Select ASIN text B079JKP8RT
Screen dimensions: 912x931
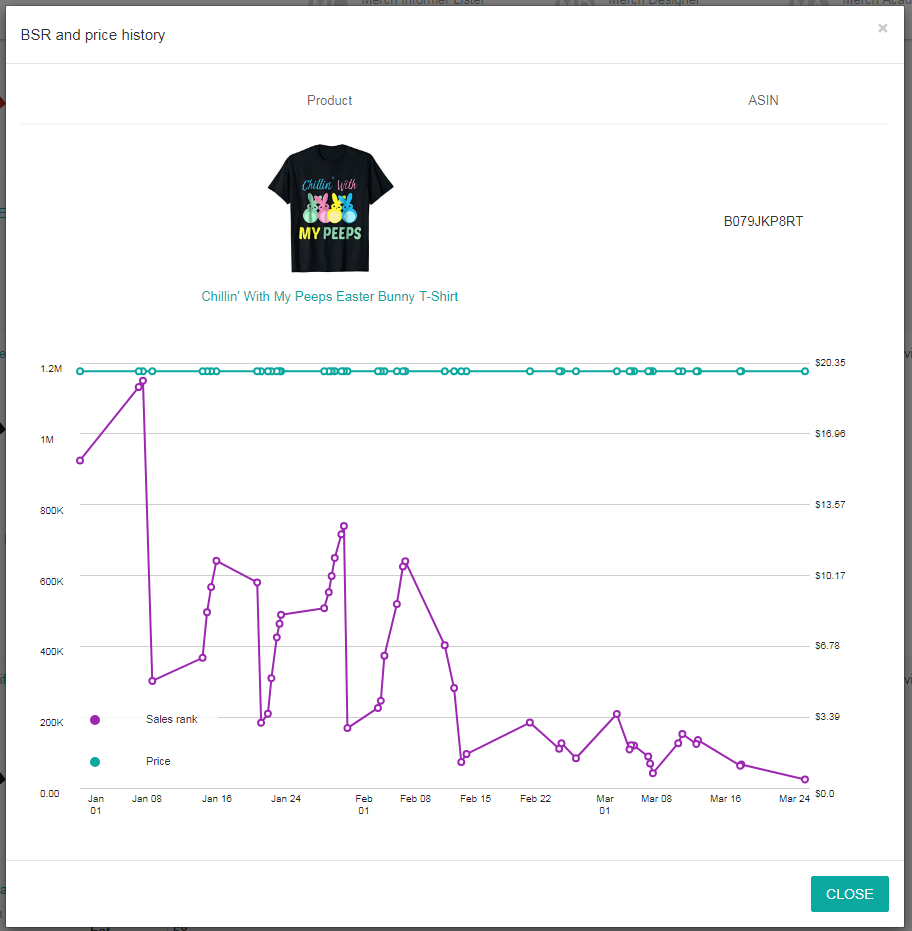763,221
